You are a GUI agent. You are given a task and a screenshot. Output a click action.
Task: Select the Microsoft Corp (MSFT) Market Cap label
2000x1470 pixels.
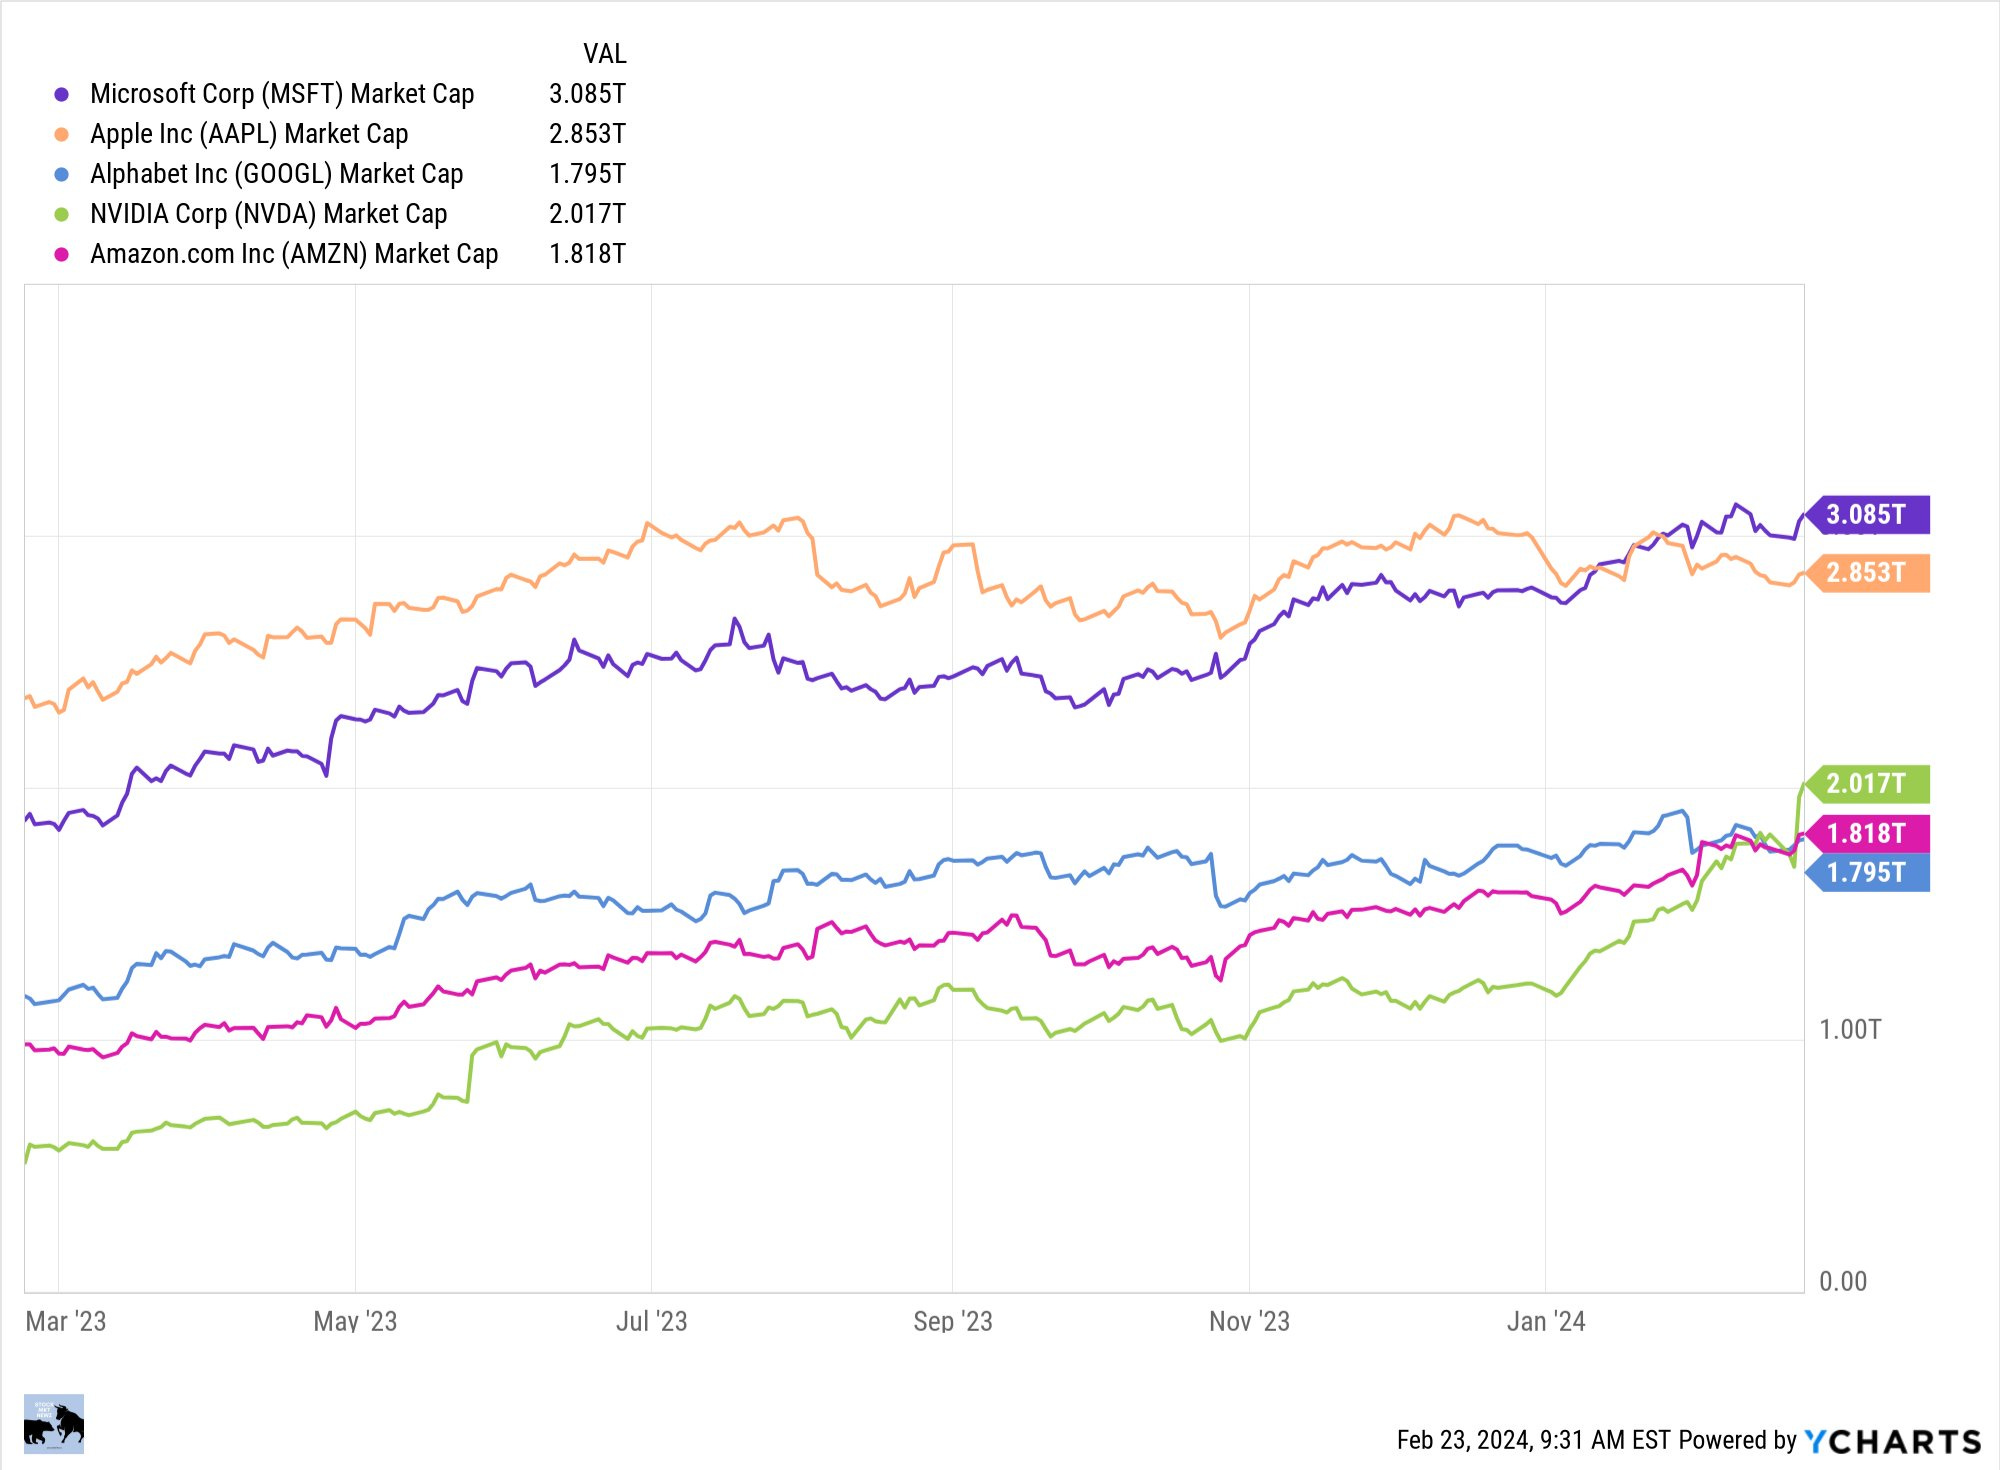coord(282,94)
